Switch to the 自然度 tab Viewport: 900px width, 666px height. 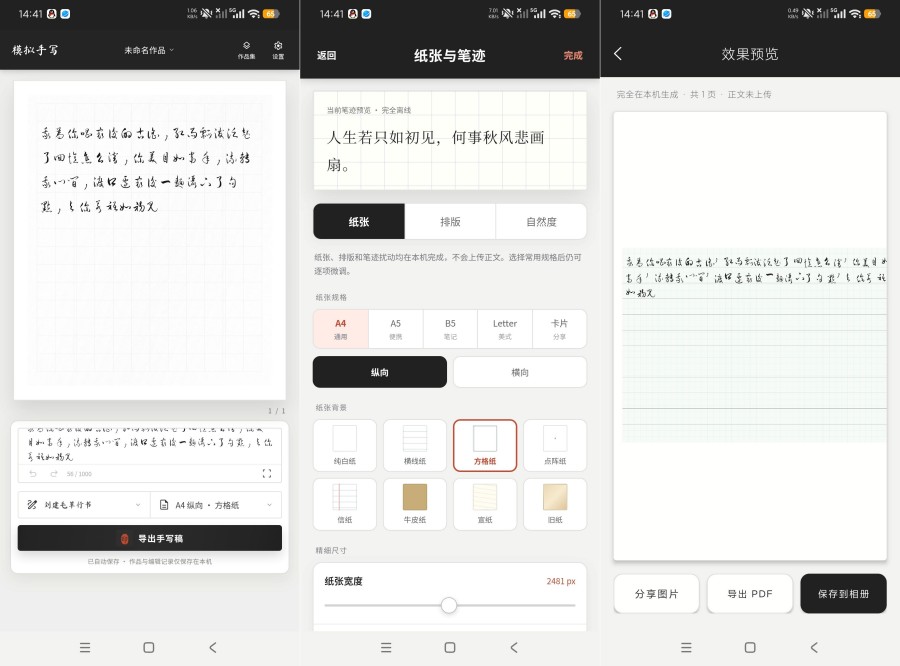(541, 222)
